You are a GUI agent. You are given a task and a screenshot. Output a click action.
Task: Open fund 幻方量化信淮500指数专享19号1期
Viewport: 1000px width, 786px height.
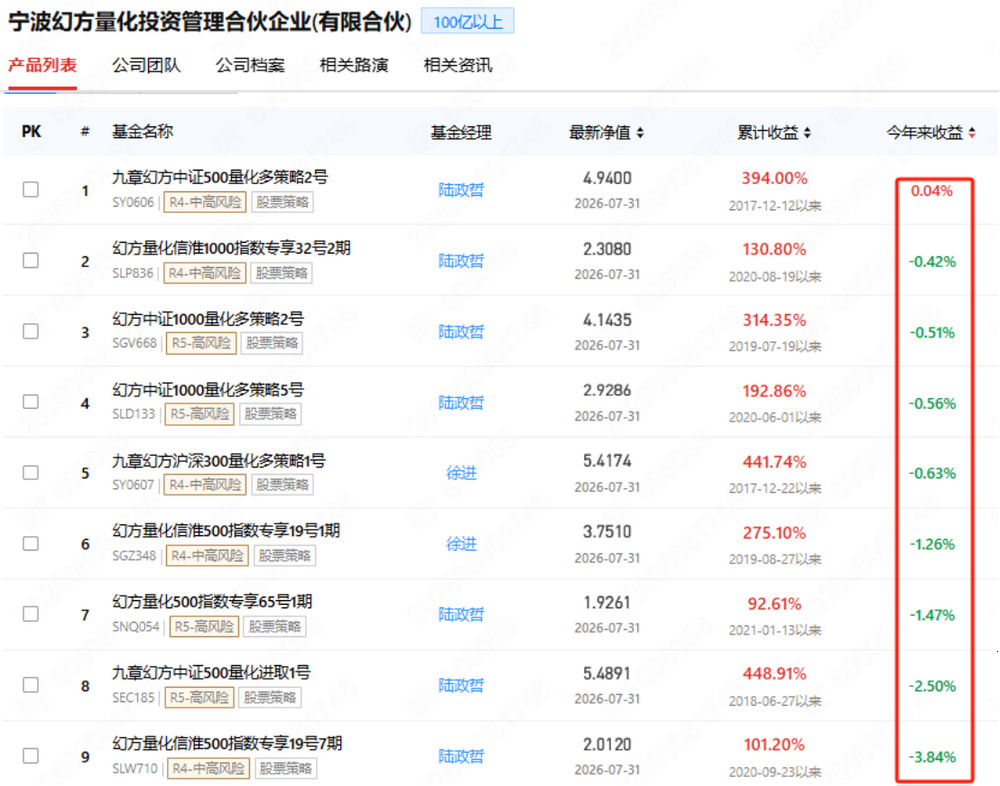pyautogui.click(x=226, y=530)
